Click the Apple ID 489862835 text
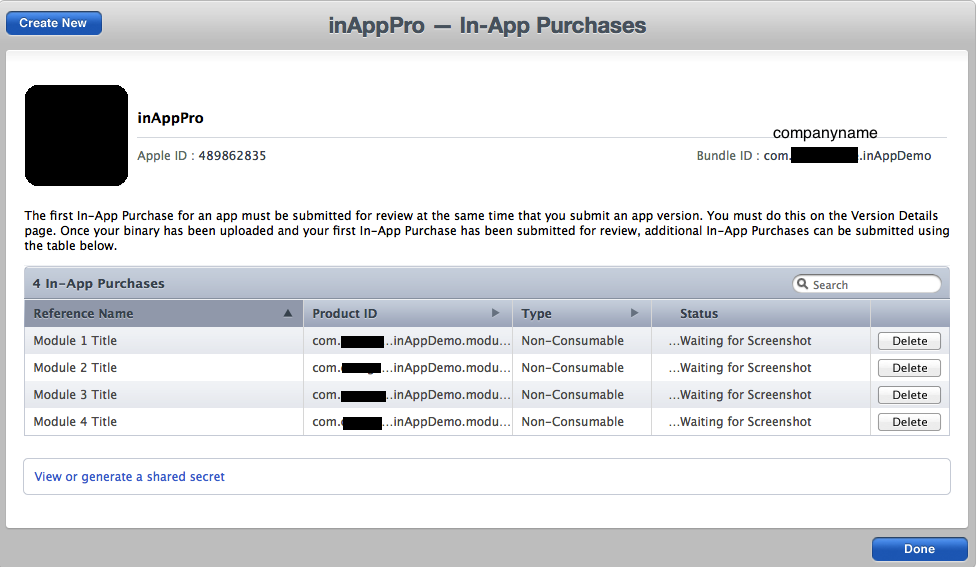 201,155
